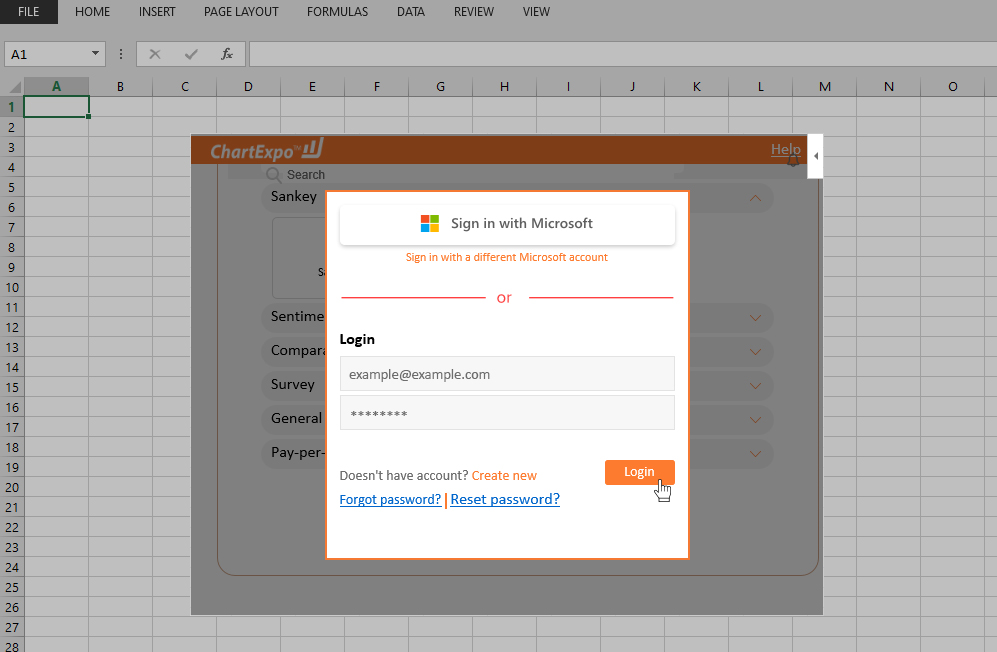Open the Reset password? link

pos(505,499)
